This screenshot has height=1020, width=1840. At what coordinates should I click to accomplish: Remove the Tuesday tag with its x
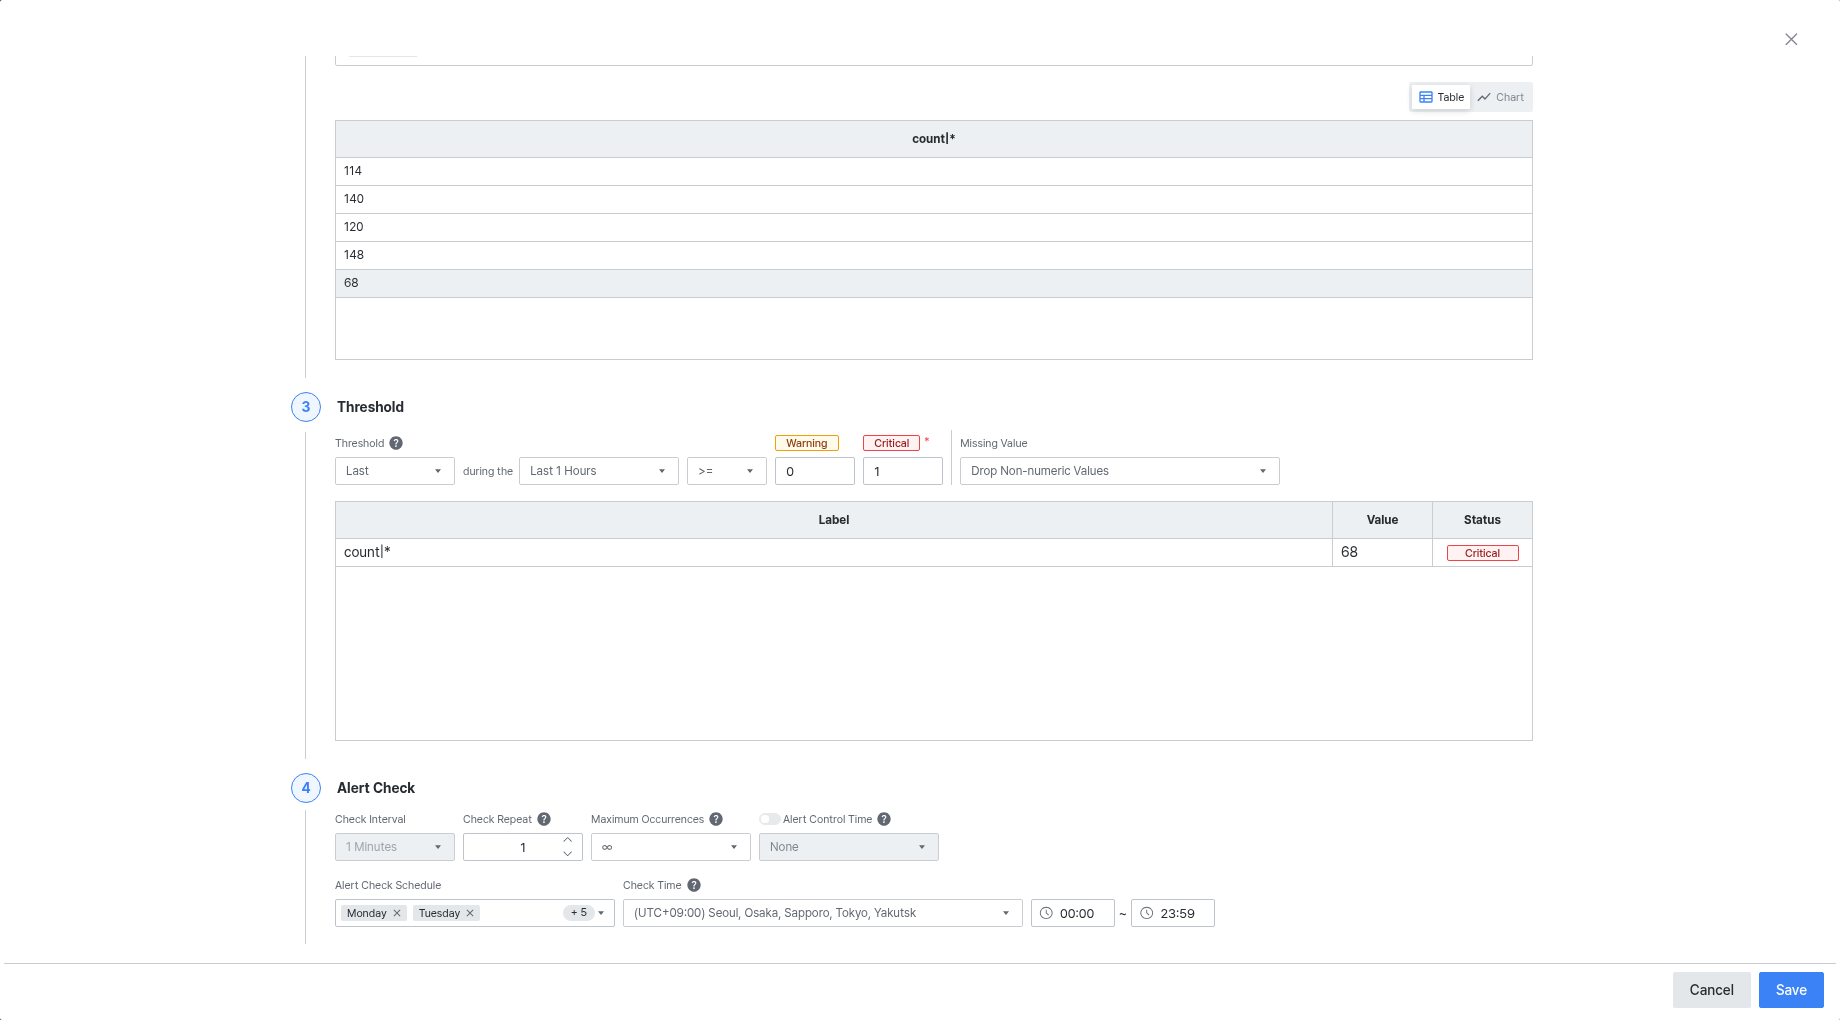point(470,913)
